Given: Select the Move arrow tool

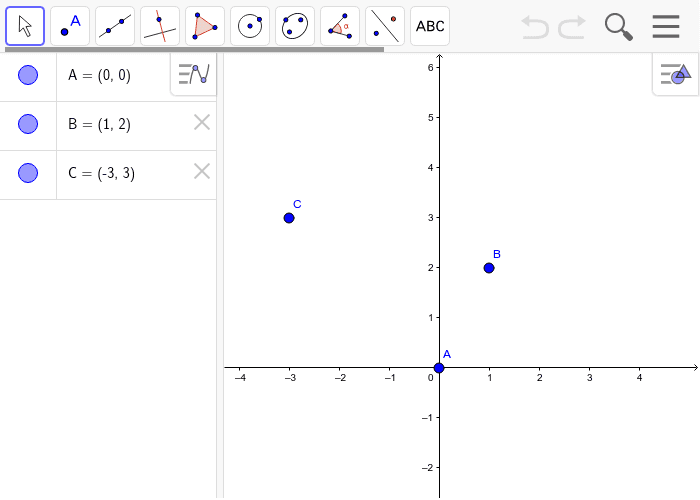Looking at the screenshot, I should coord(25,26).
